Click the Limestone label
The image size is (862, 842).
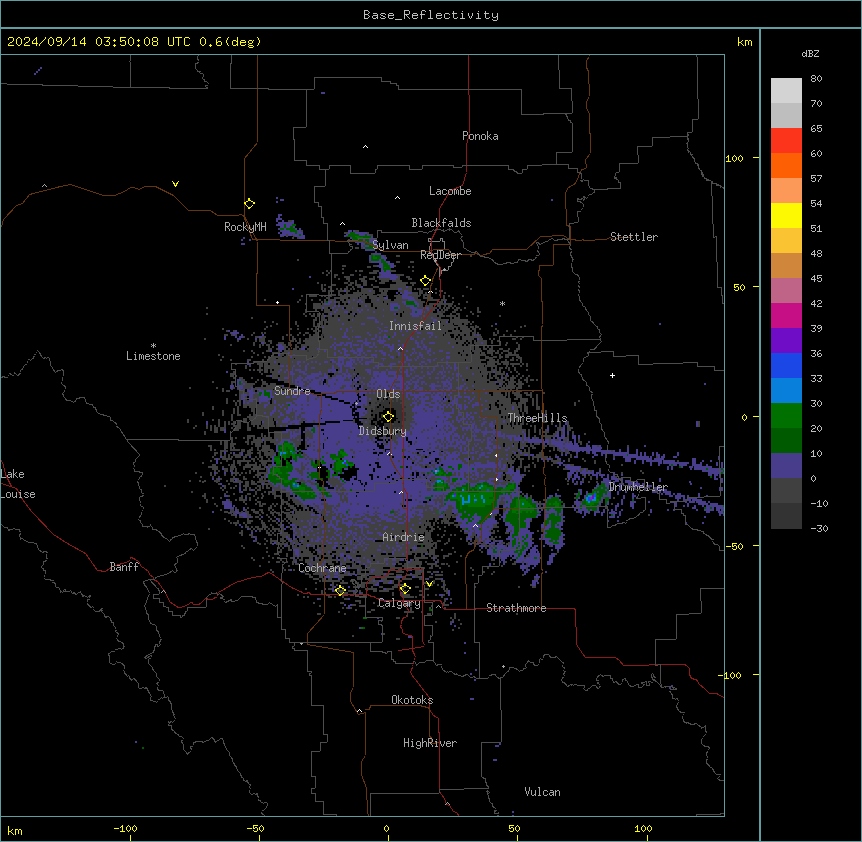tap(153, 356)
